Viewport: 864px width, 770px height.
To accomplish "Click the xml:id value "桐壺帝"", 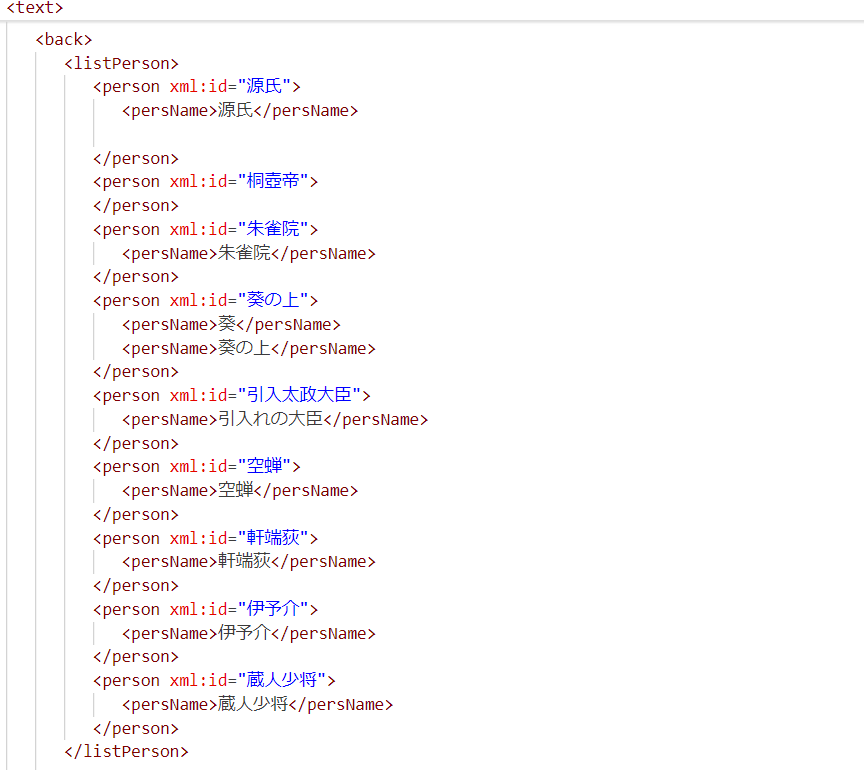I will point(273,181).
